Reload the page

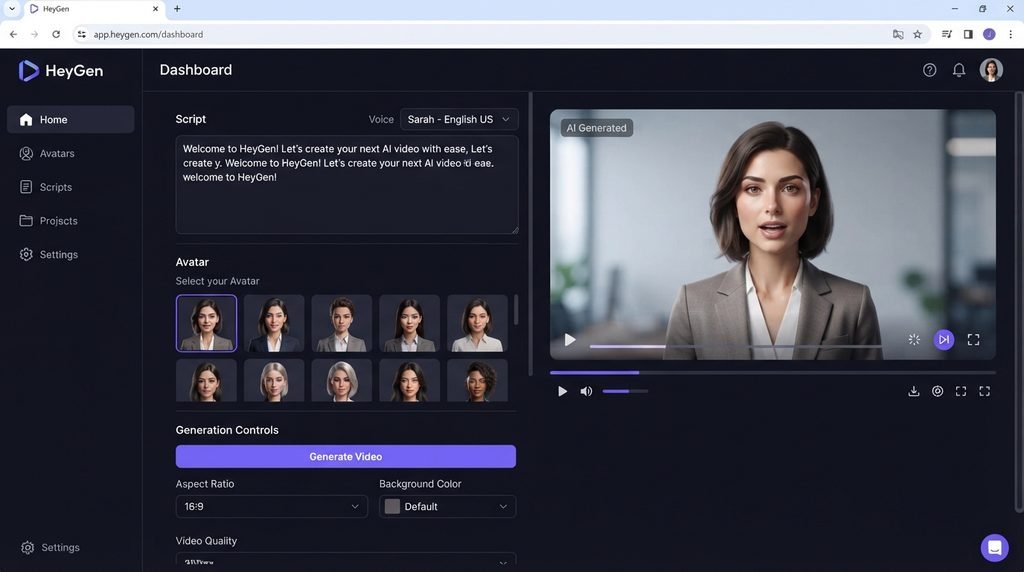pyautogui.click(x=56, y=34)
